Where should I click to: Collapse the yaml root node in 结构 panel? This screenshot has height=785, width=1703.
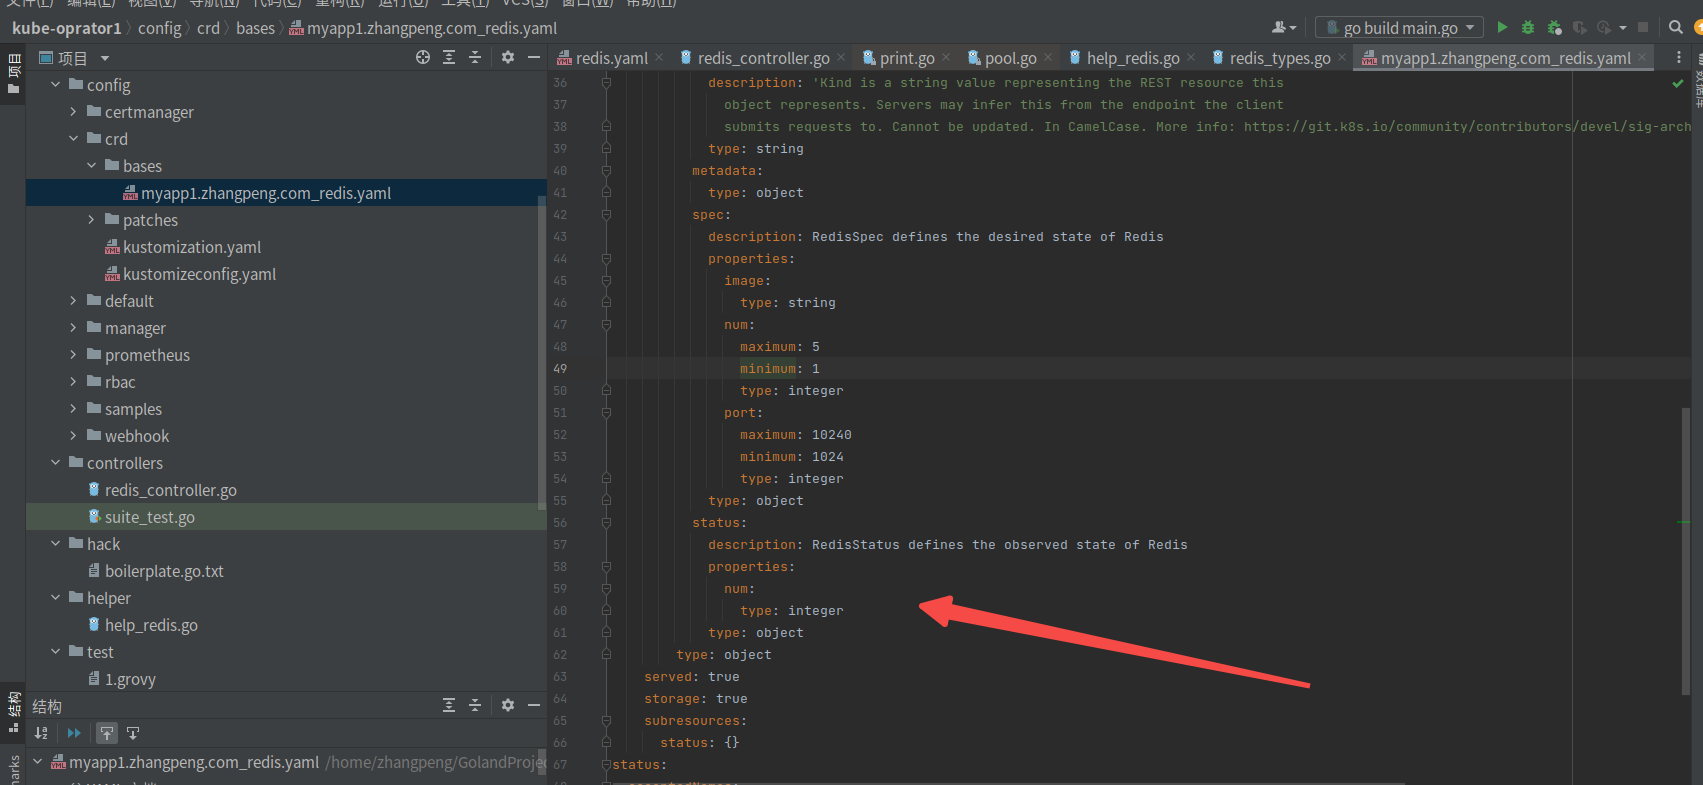(38, 762)
